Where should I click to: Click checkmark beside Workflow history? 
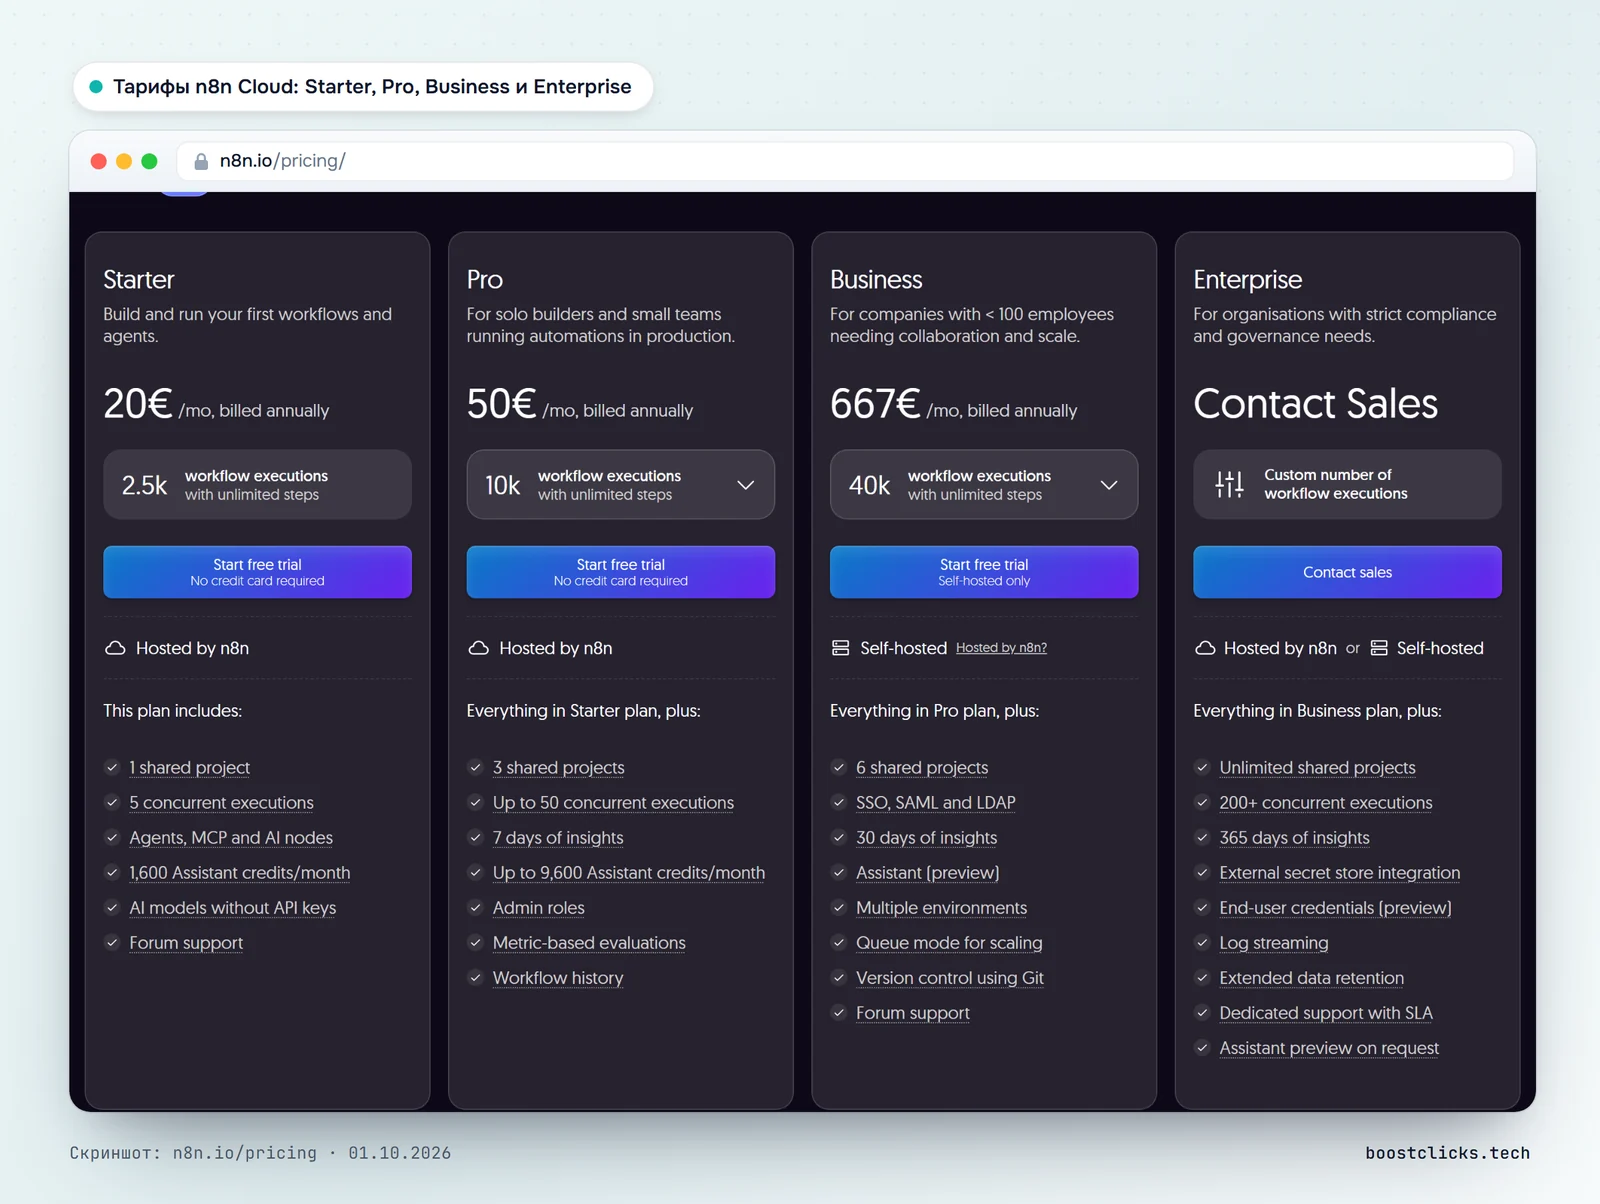[475, 977]
